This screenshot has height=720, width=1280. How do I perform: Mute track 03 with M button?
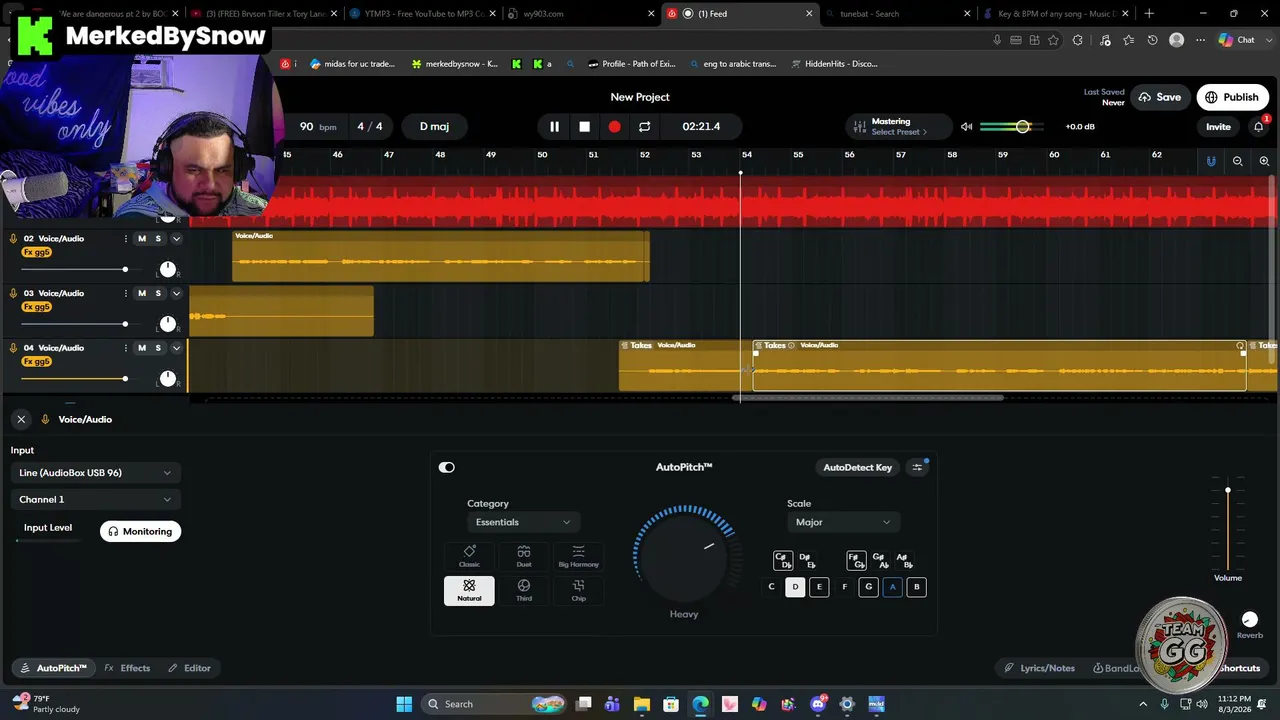[x=142, y=293]
